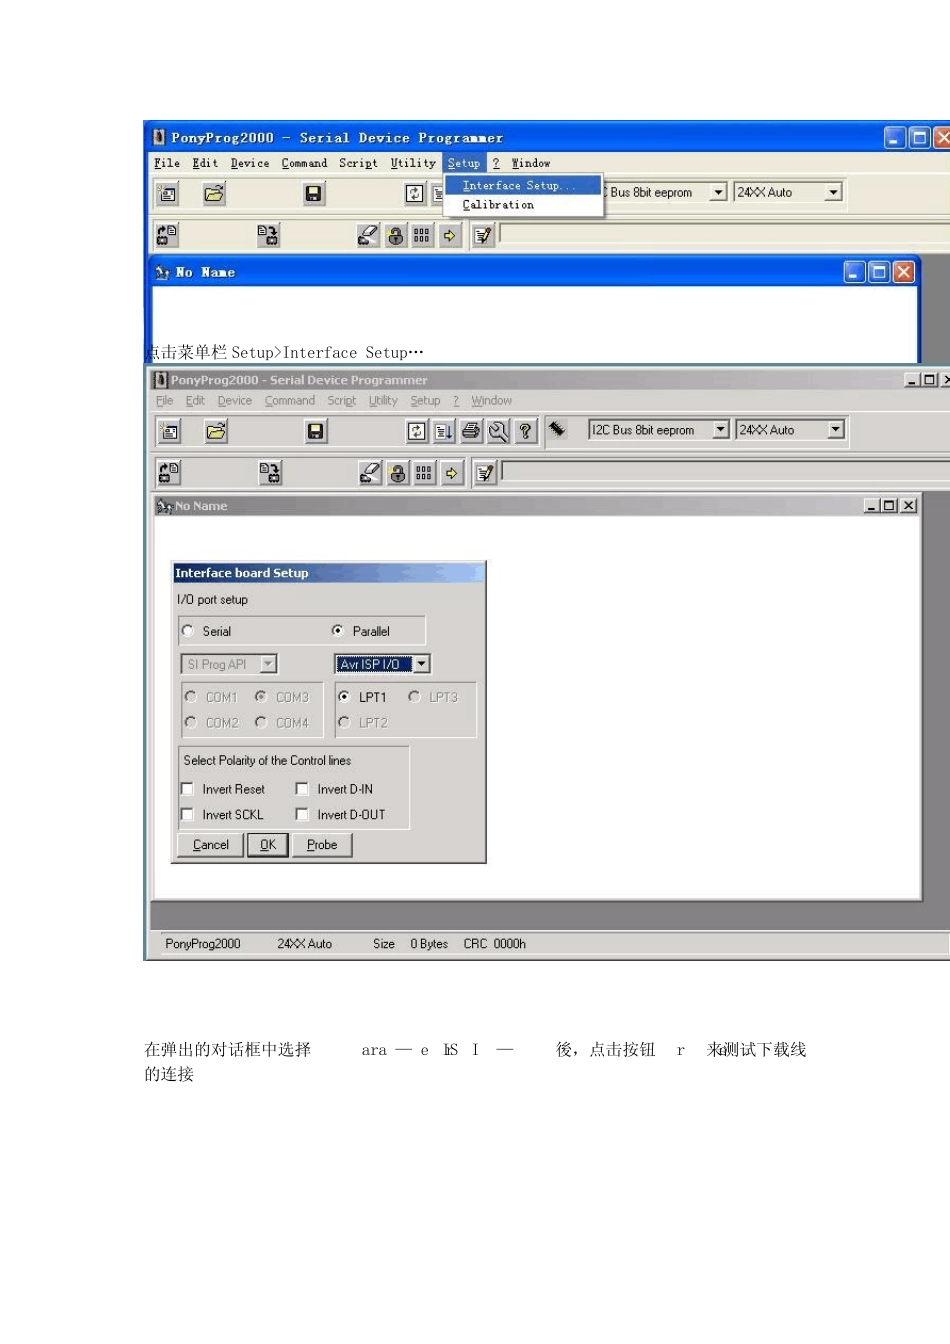Click Erase device icon in window showing Setup menu
Image resolution: width=950 pixels, height=1344 pixels.
tap(368, 235)
